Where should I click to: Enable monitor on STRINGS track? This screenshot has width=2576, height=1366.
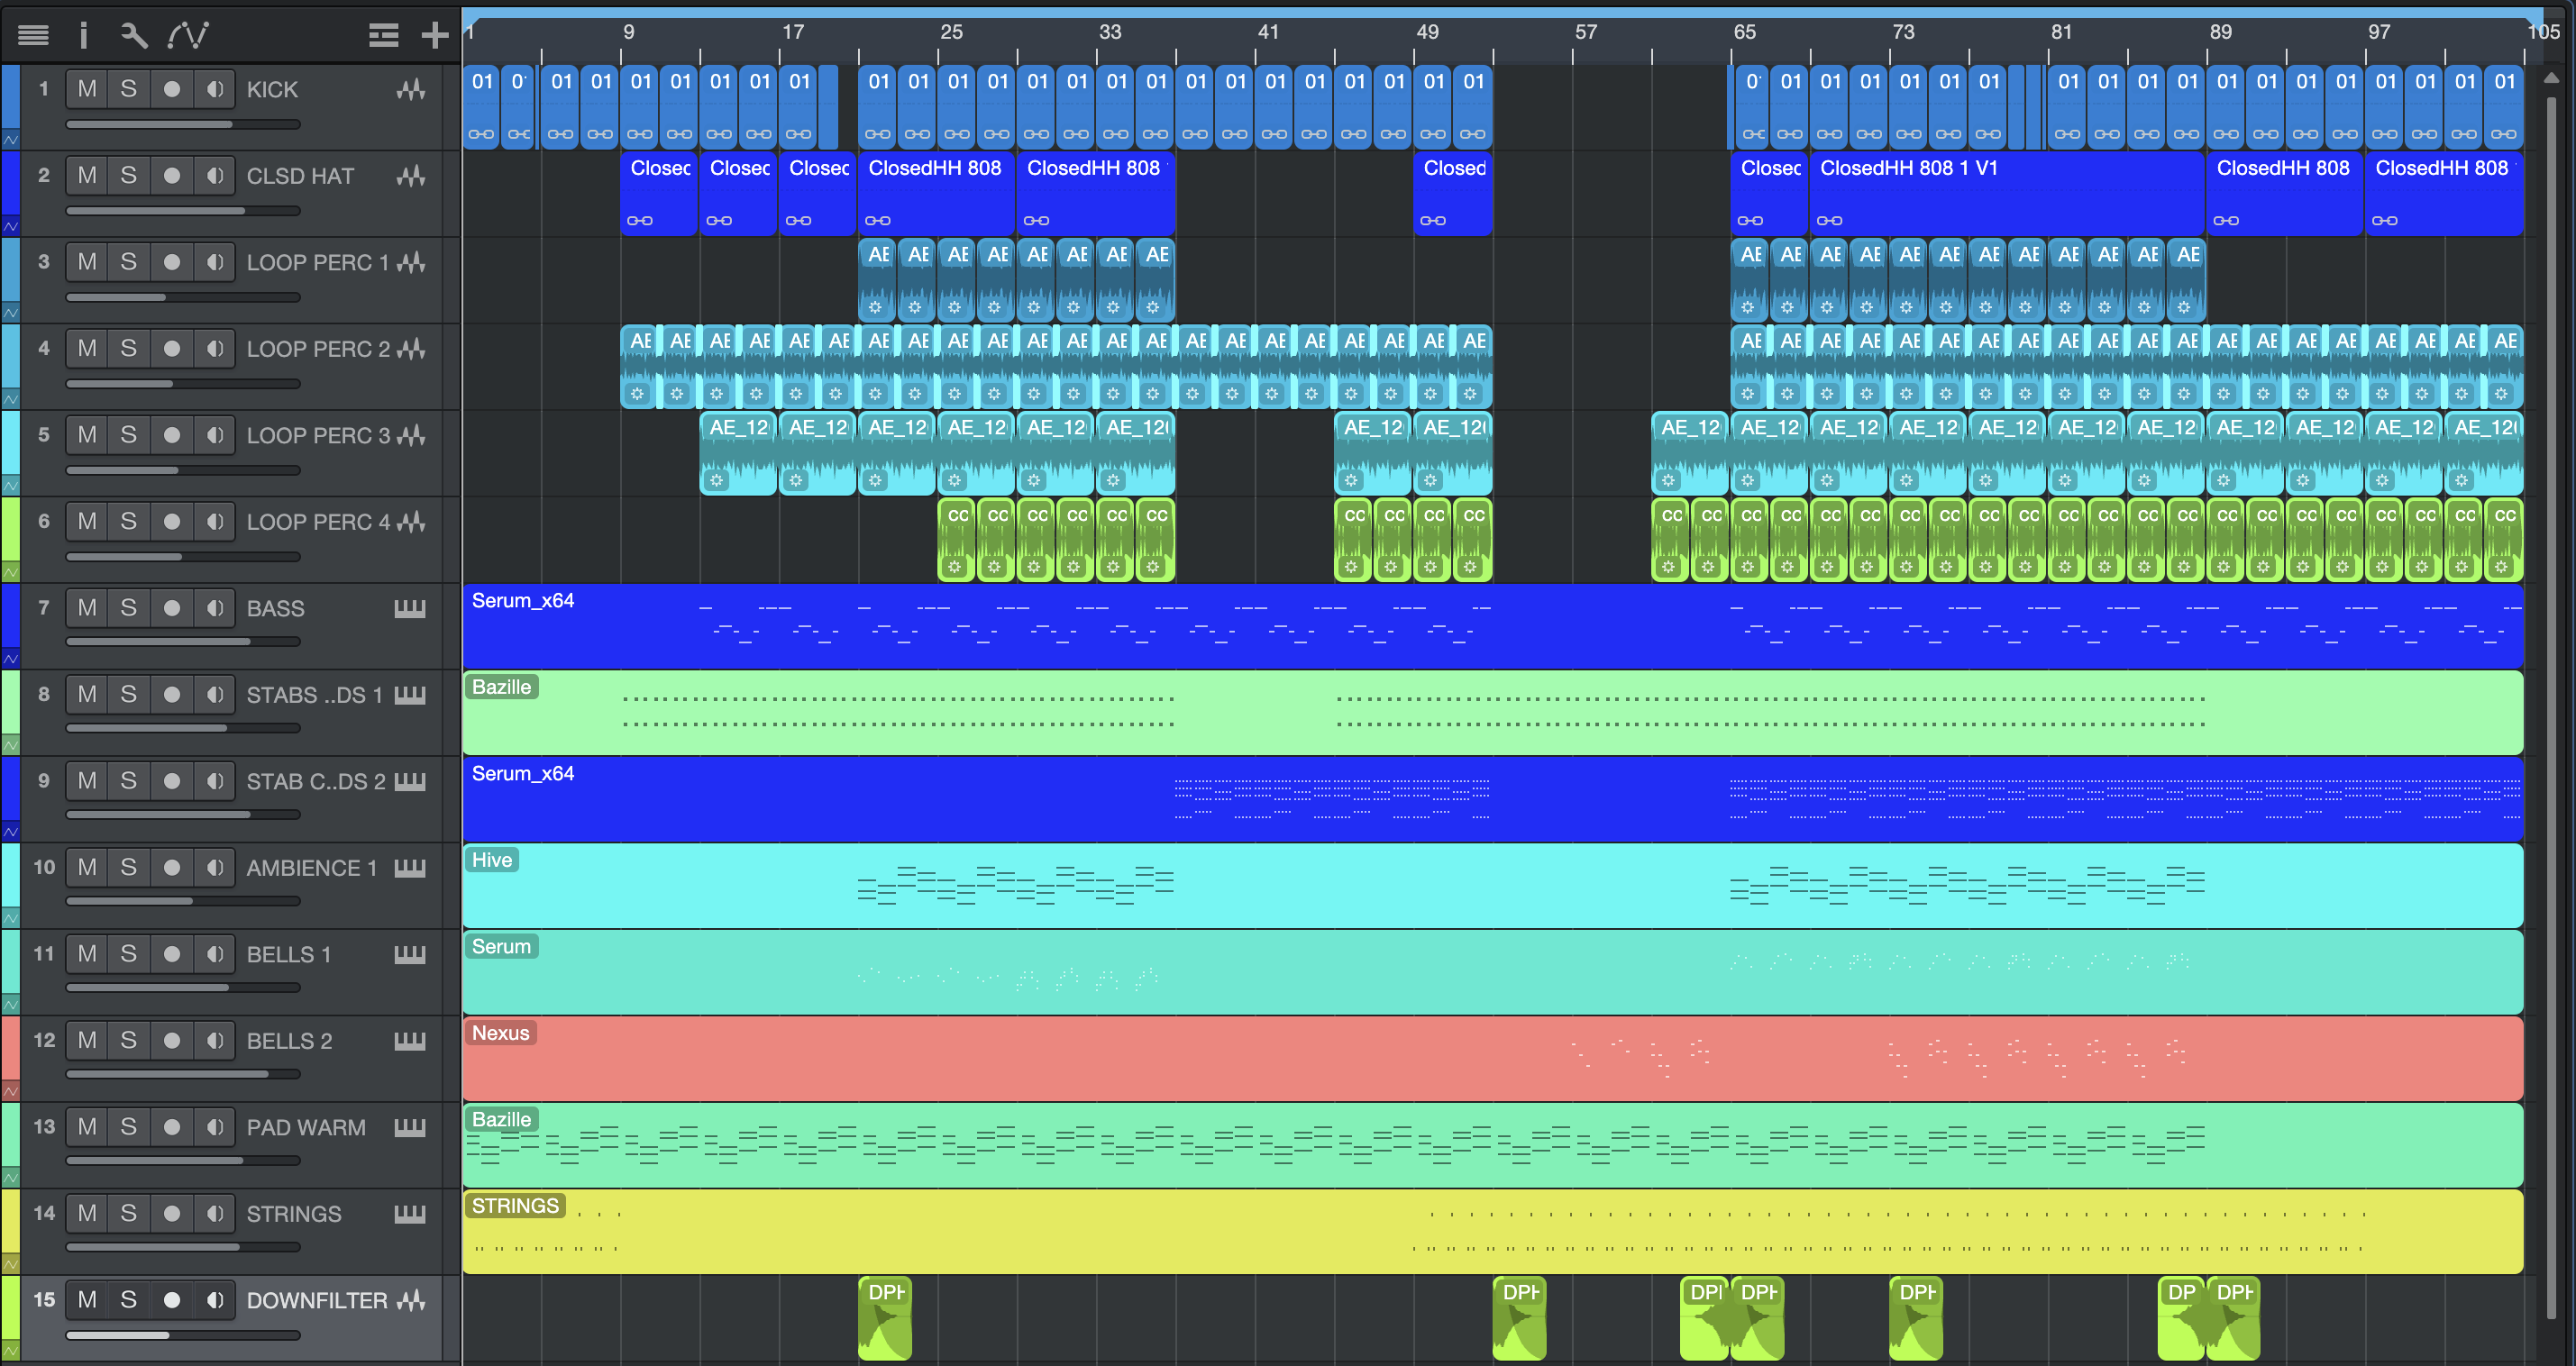[214, 1213]
